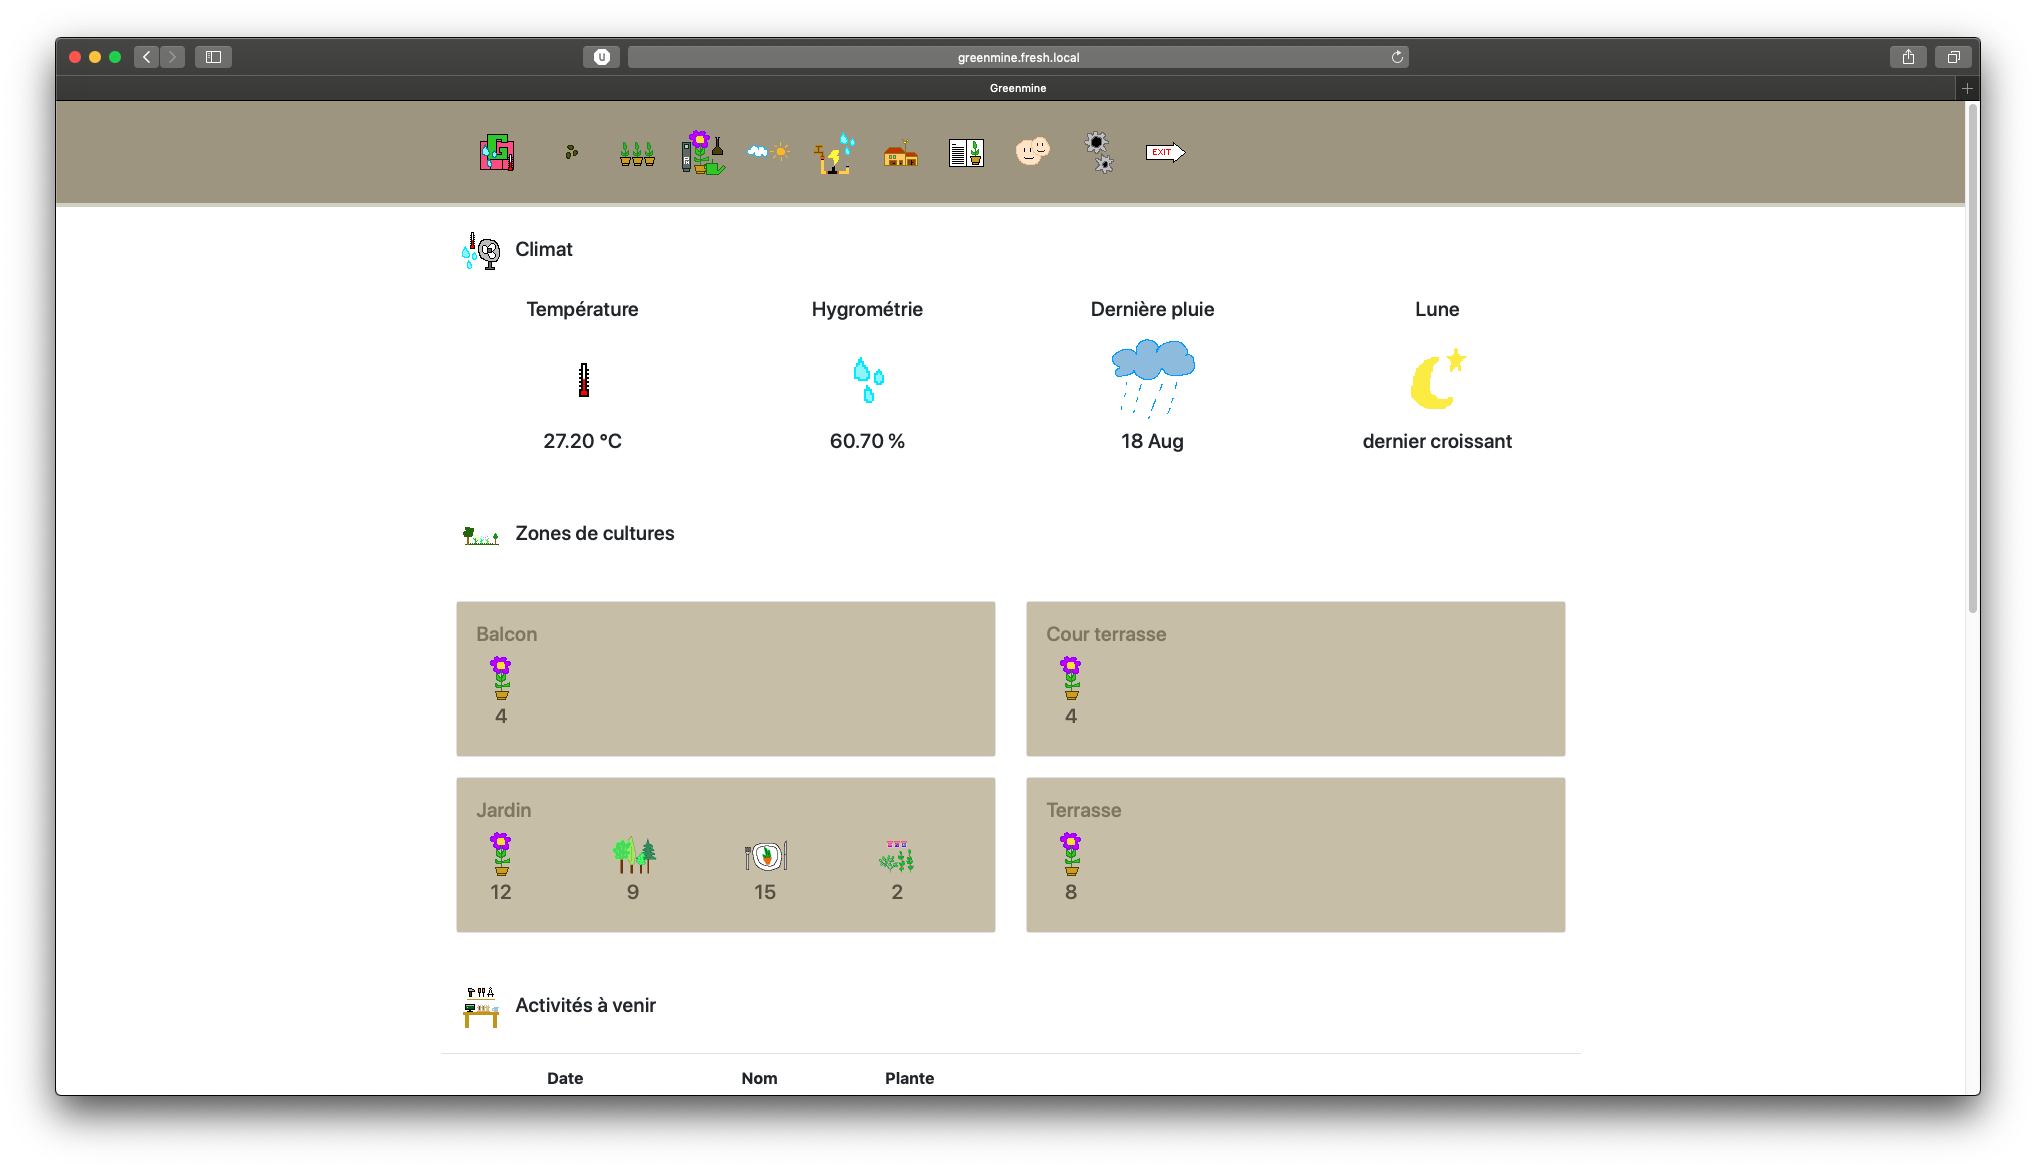Click the Date column header

click(565, 1078)
